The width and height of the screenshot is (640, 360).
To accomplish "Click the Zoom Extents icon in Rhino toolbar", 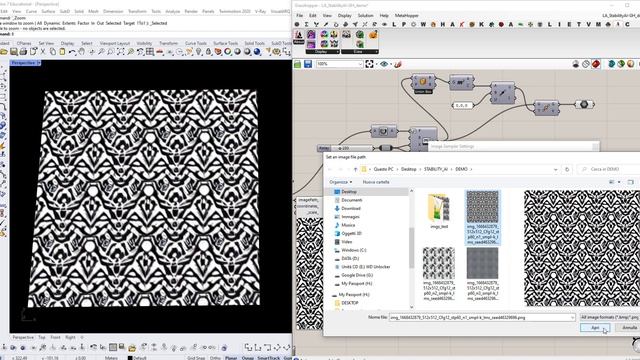I will [120, 52].
